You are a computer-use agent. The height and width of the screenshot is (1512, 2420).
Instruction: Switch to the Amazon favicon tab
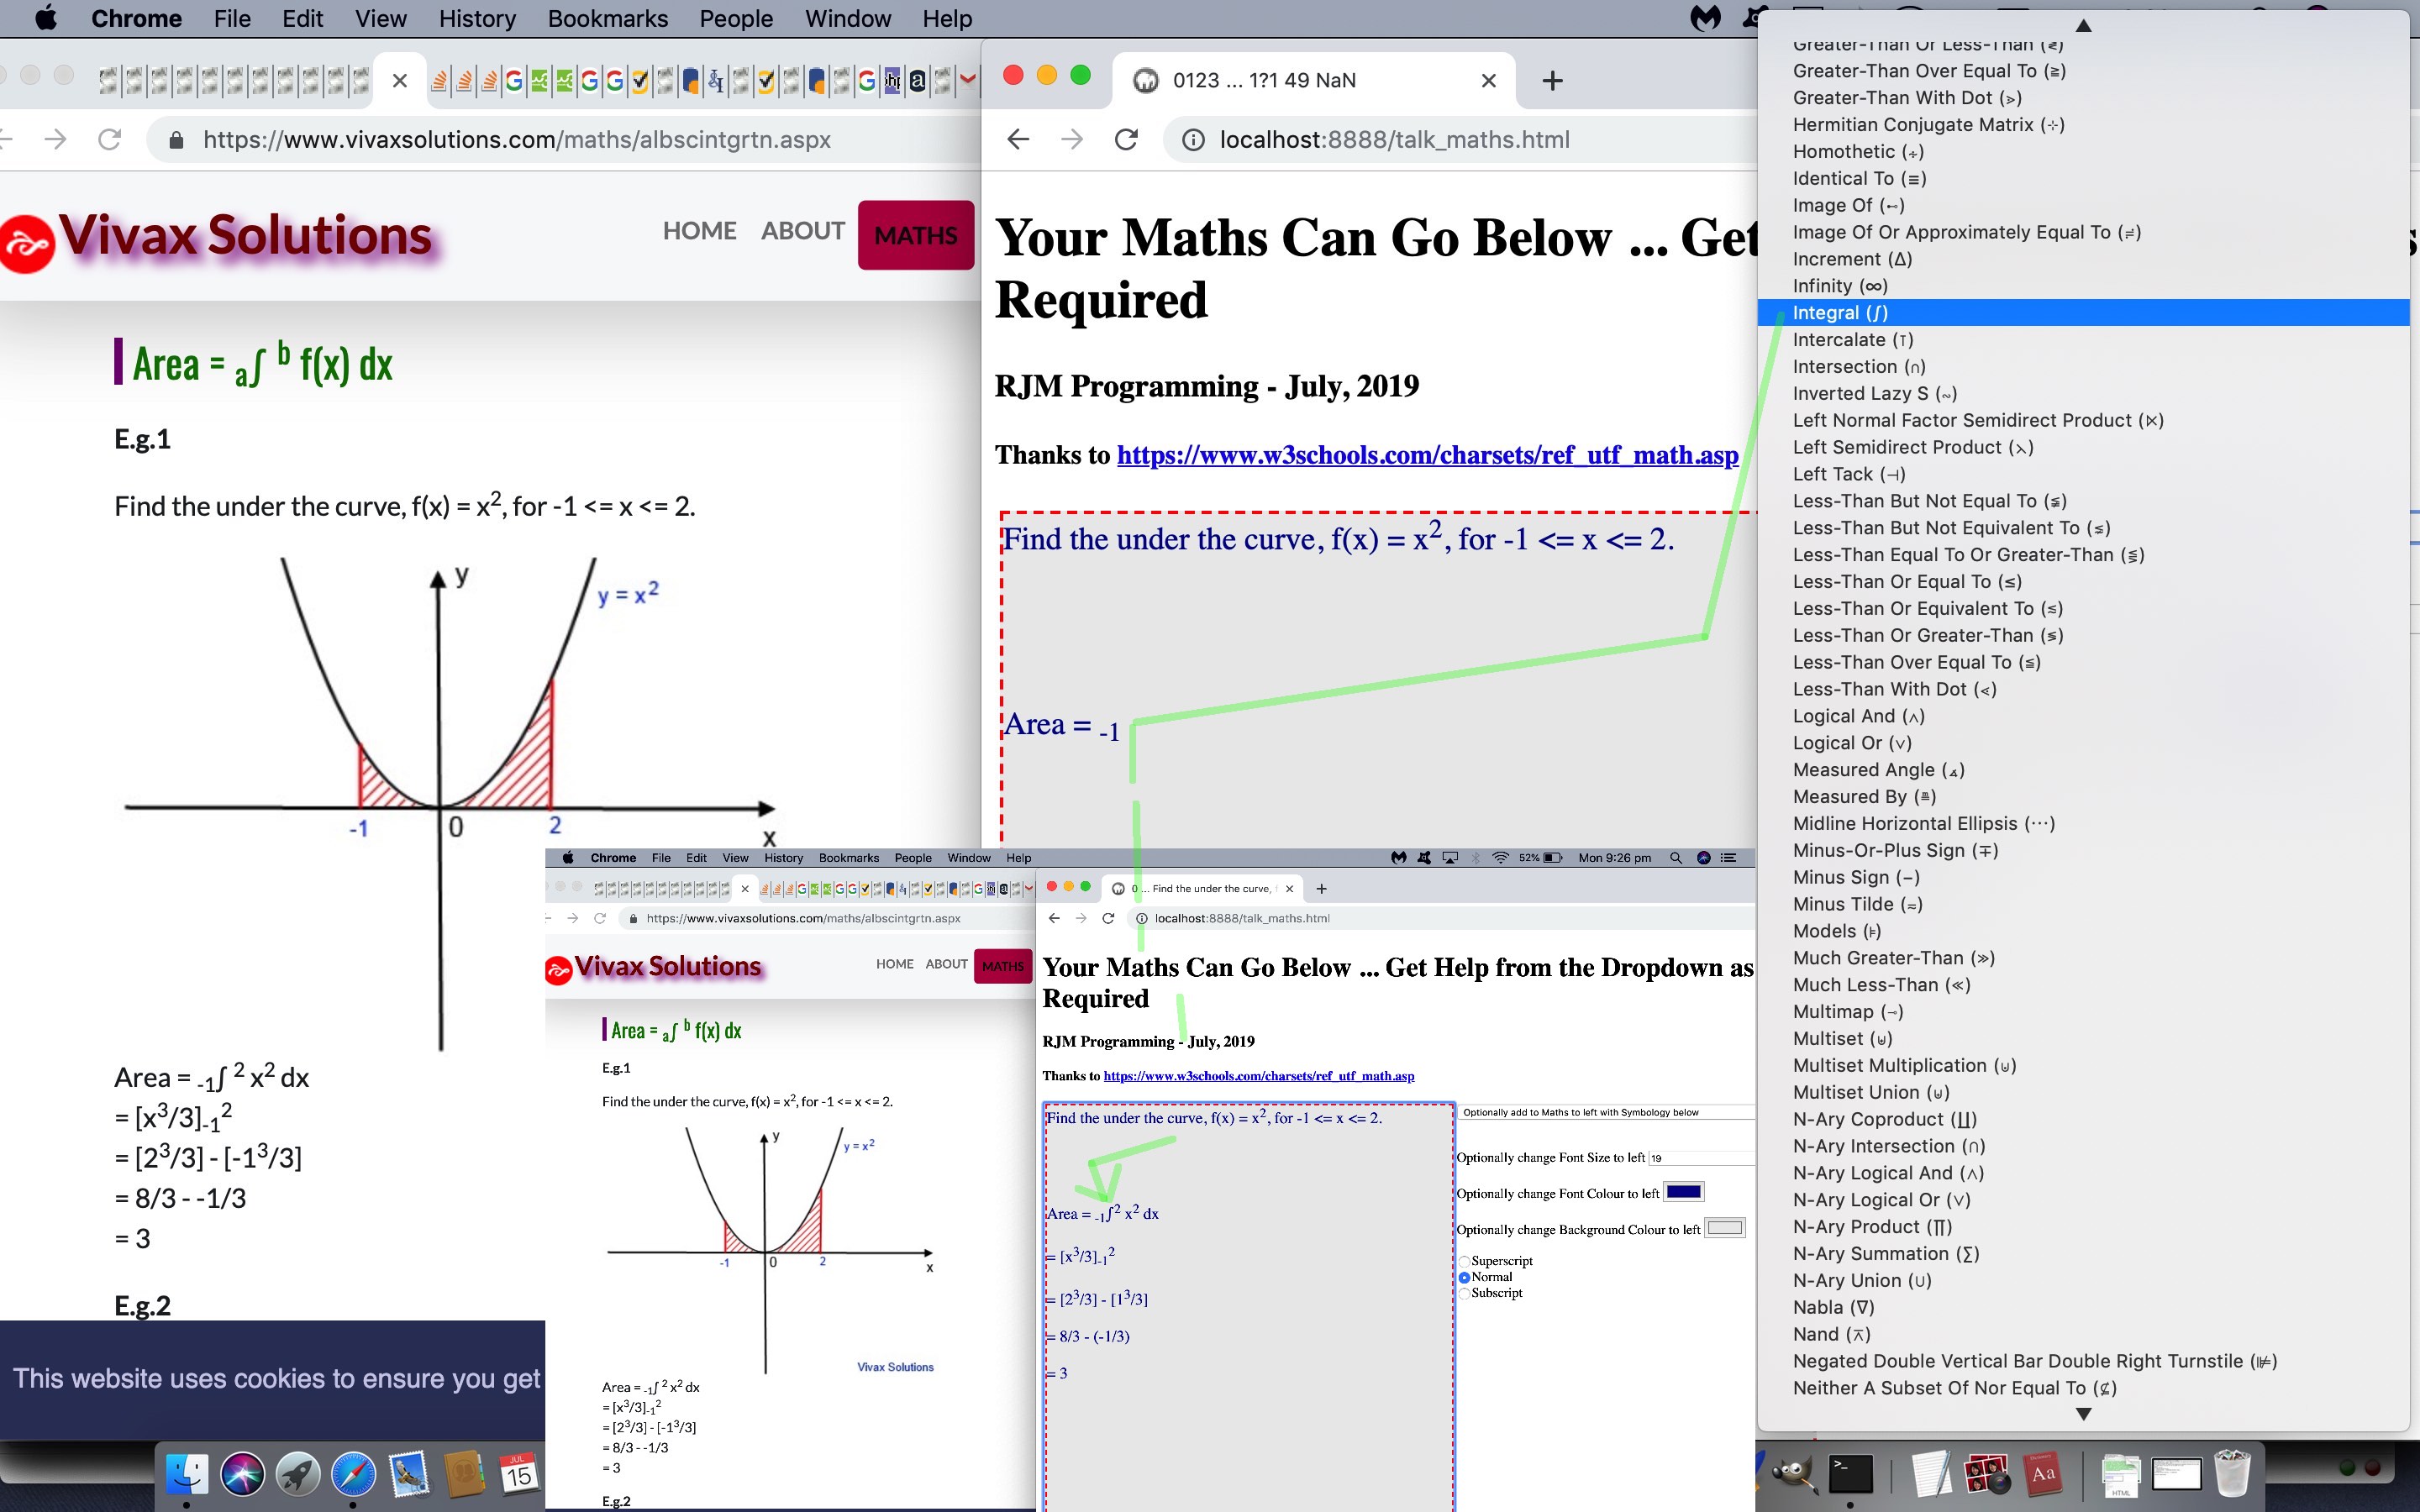click(x=917, y=81)
